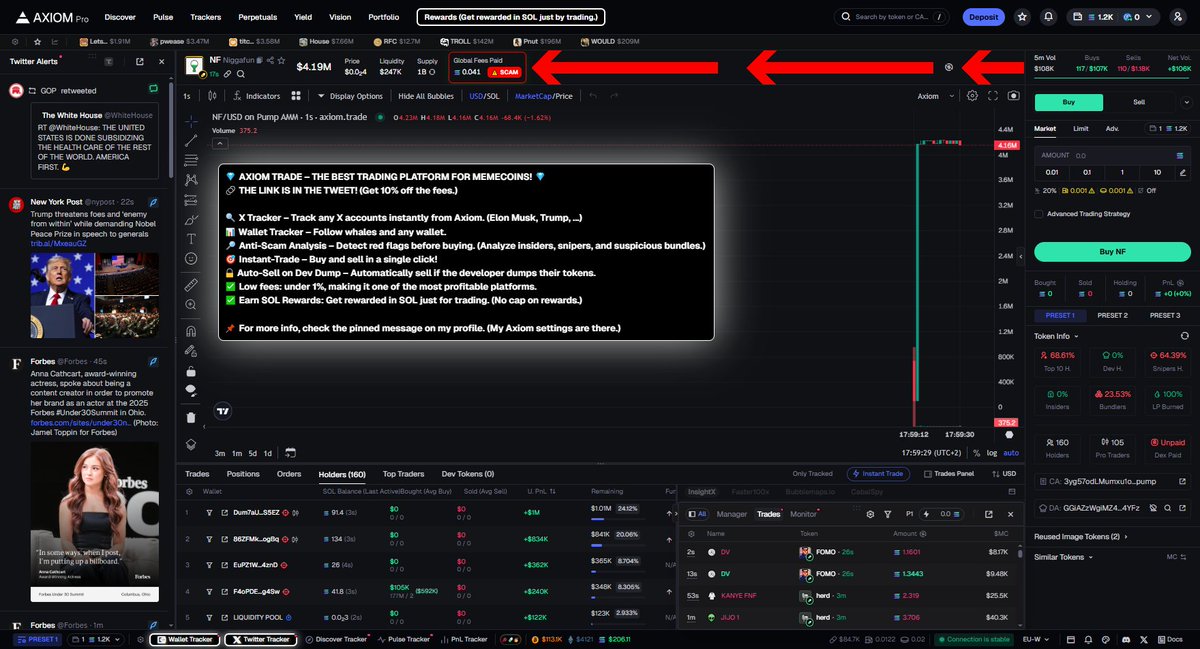Select the ruler measure tool

pos(191,285)
